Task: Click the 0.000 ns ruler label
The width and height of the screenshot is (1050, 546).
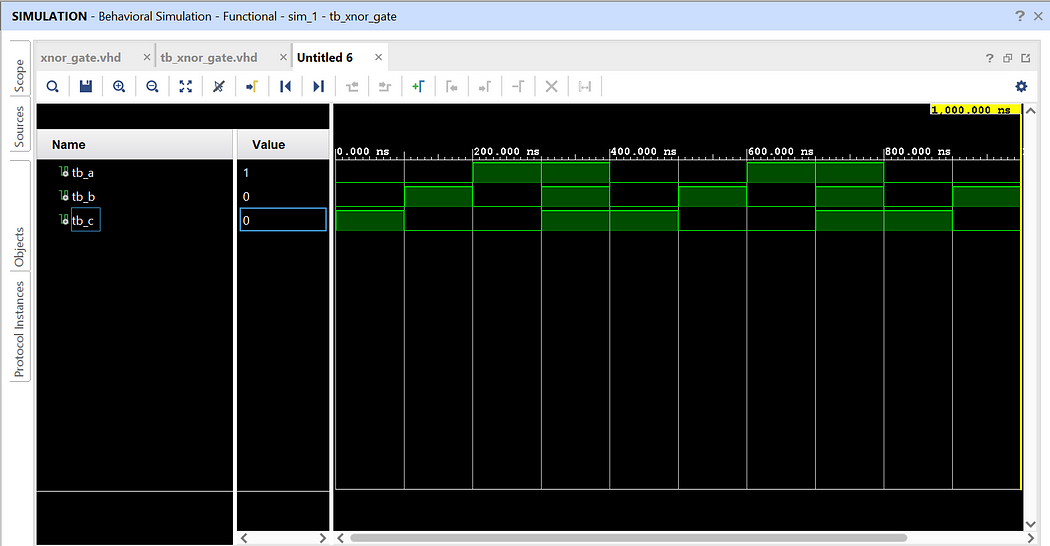Action: click(x=363, y=151)
